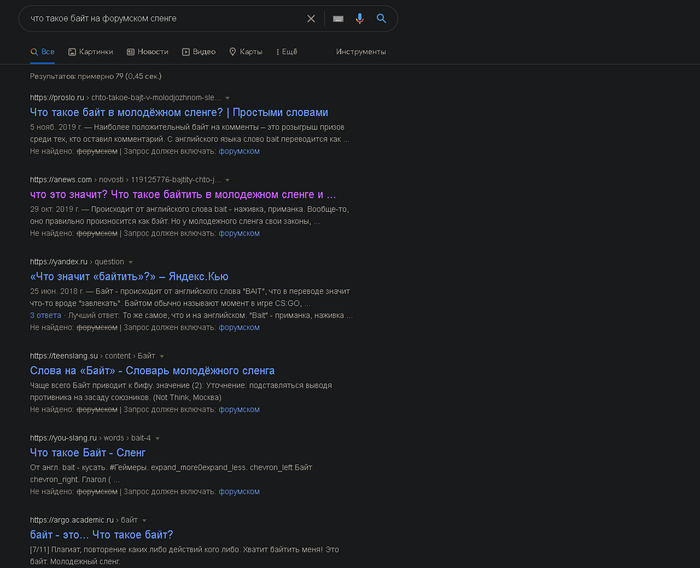Image resolution: width=700 pixels, height=568 pixels.
Task: Click the https://proslo.ru URL text
Action: (x=57, y=97)
